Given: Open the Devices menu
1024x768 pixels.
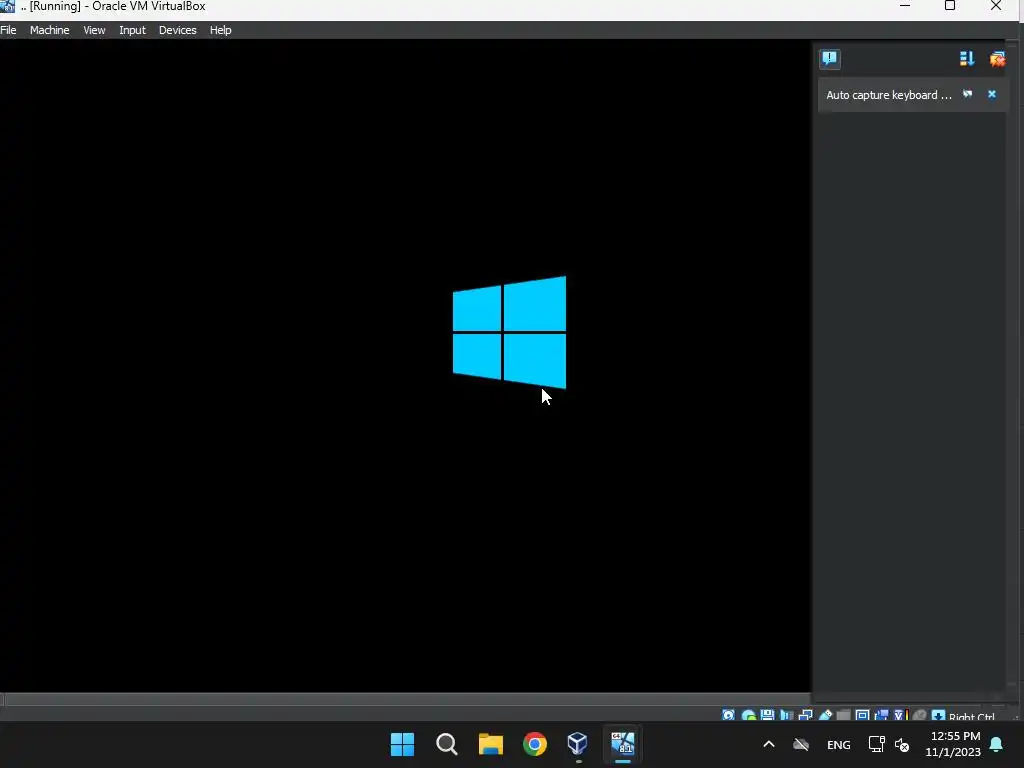Looking at the screenshot, I should [178, 30].
